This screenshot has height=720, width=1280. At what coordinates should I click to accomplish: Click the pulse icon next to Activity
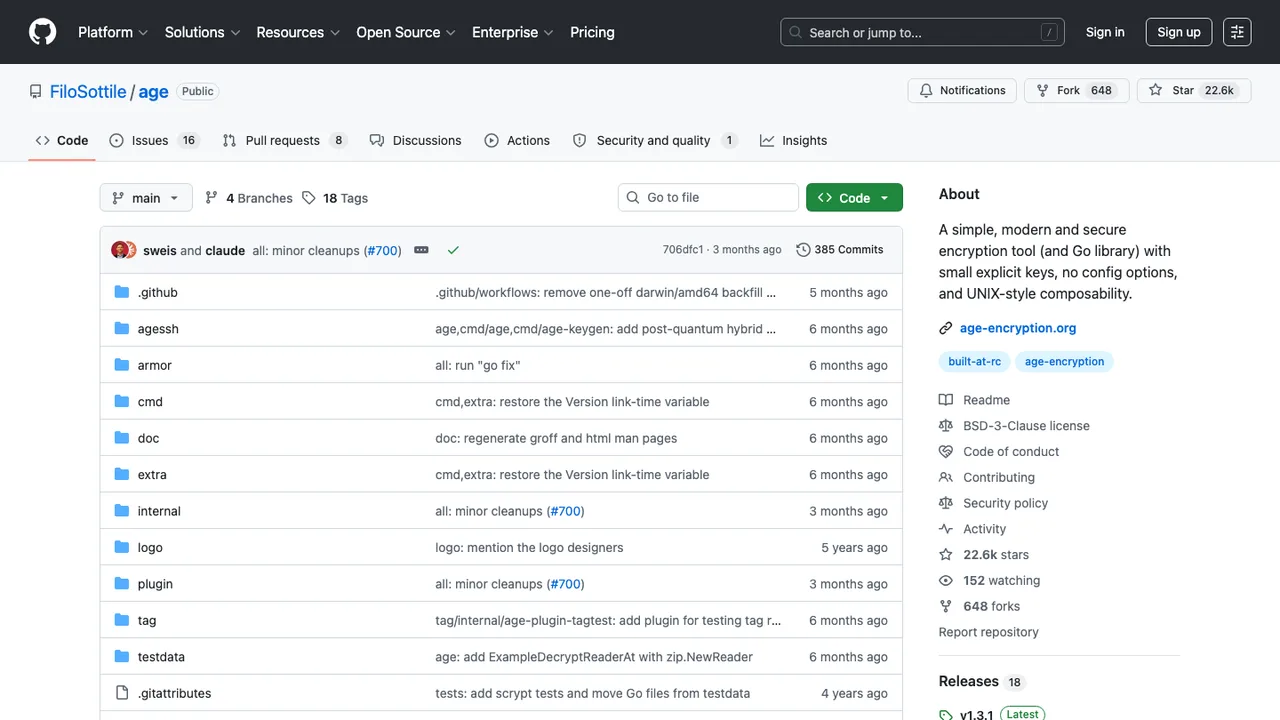coord(946,529)
